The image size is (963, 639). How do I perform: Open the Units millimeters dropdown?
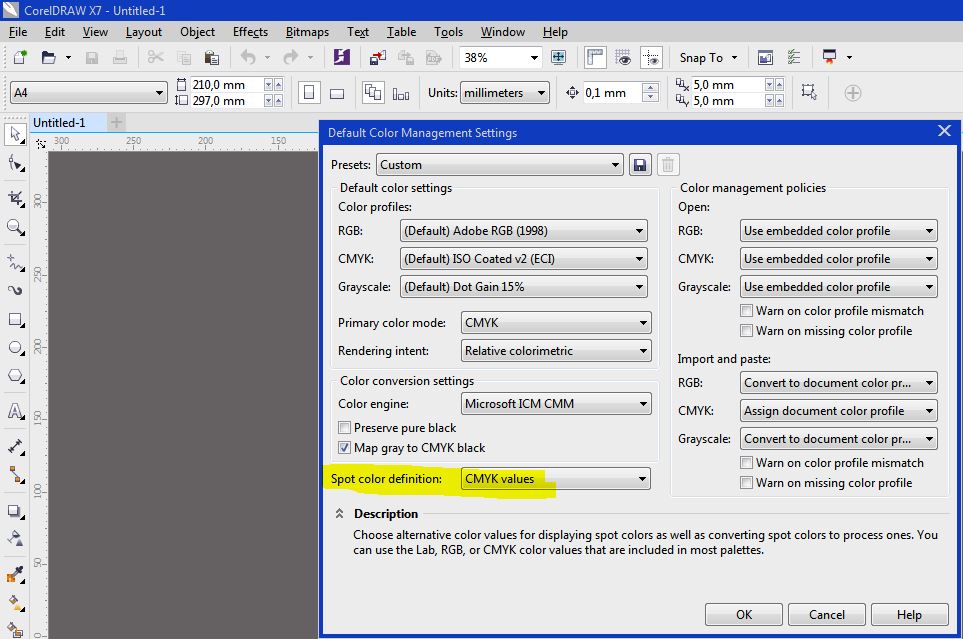pyautogui.click(x=504, y=93)
